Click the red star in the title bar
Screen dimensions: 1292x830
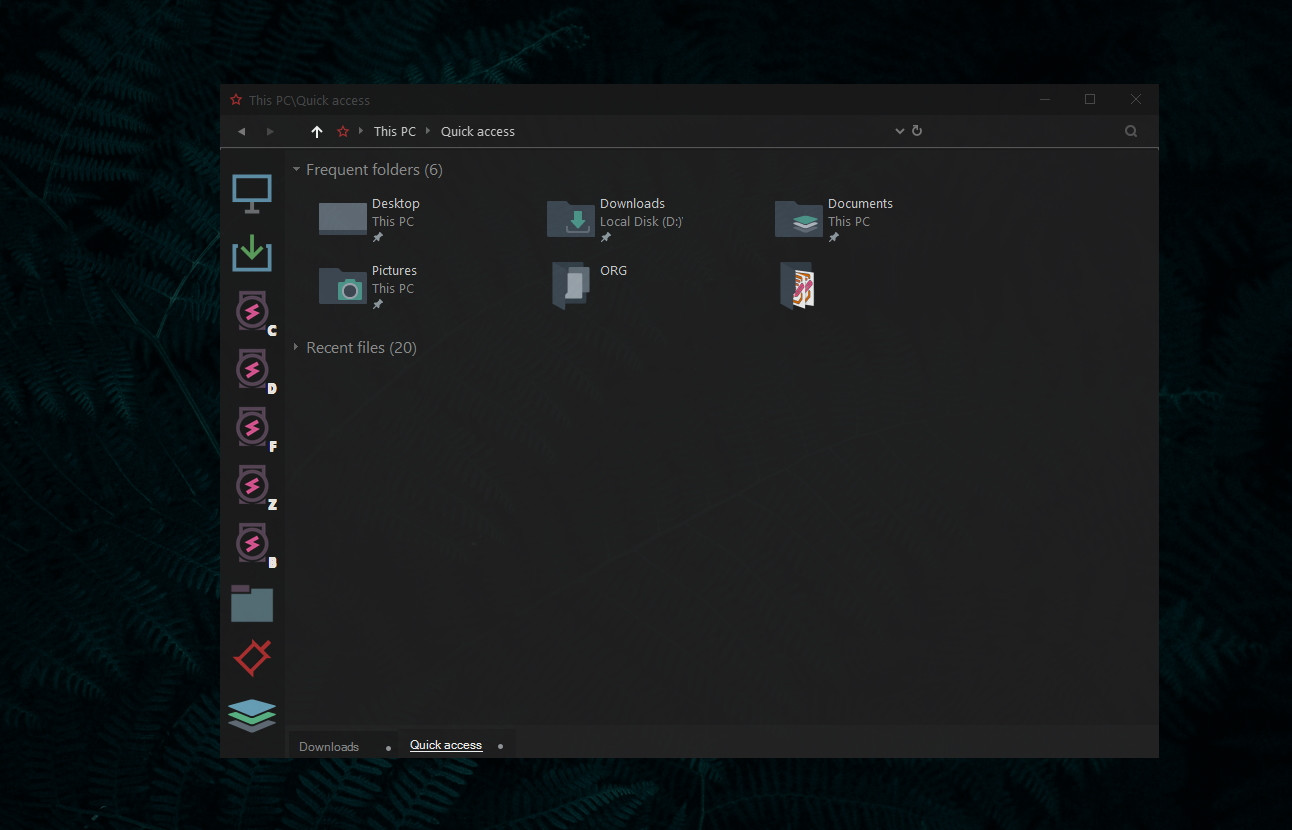tap(236, 100)
